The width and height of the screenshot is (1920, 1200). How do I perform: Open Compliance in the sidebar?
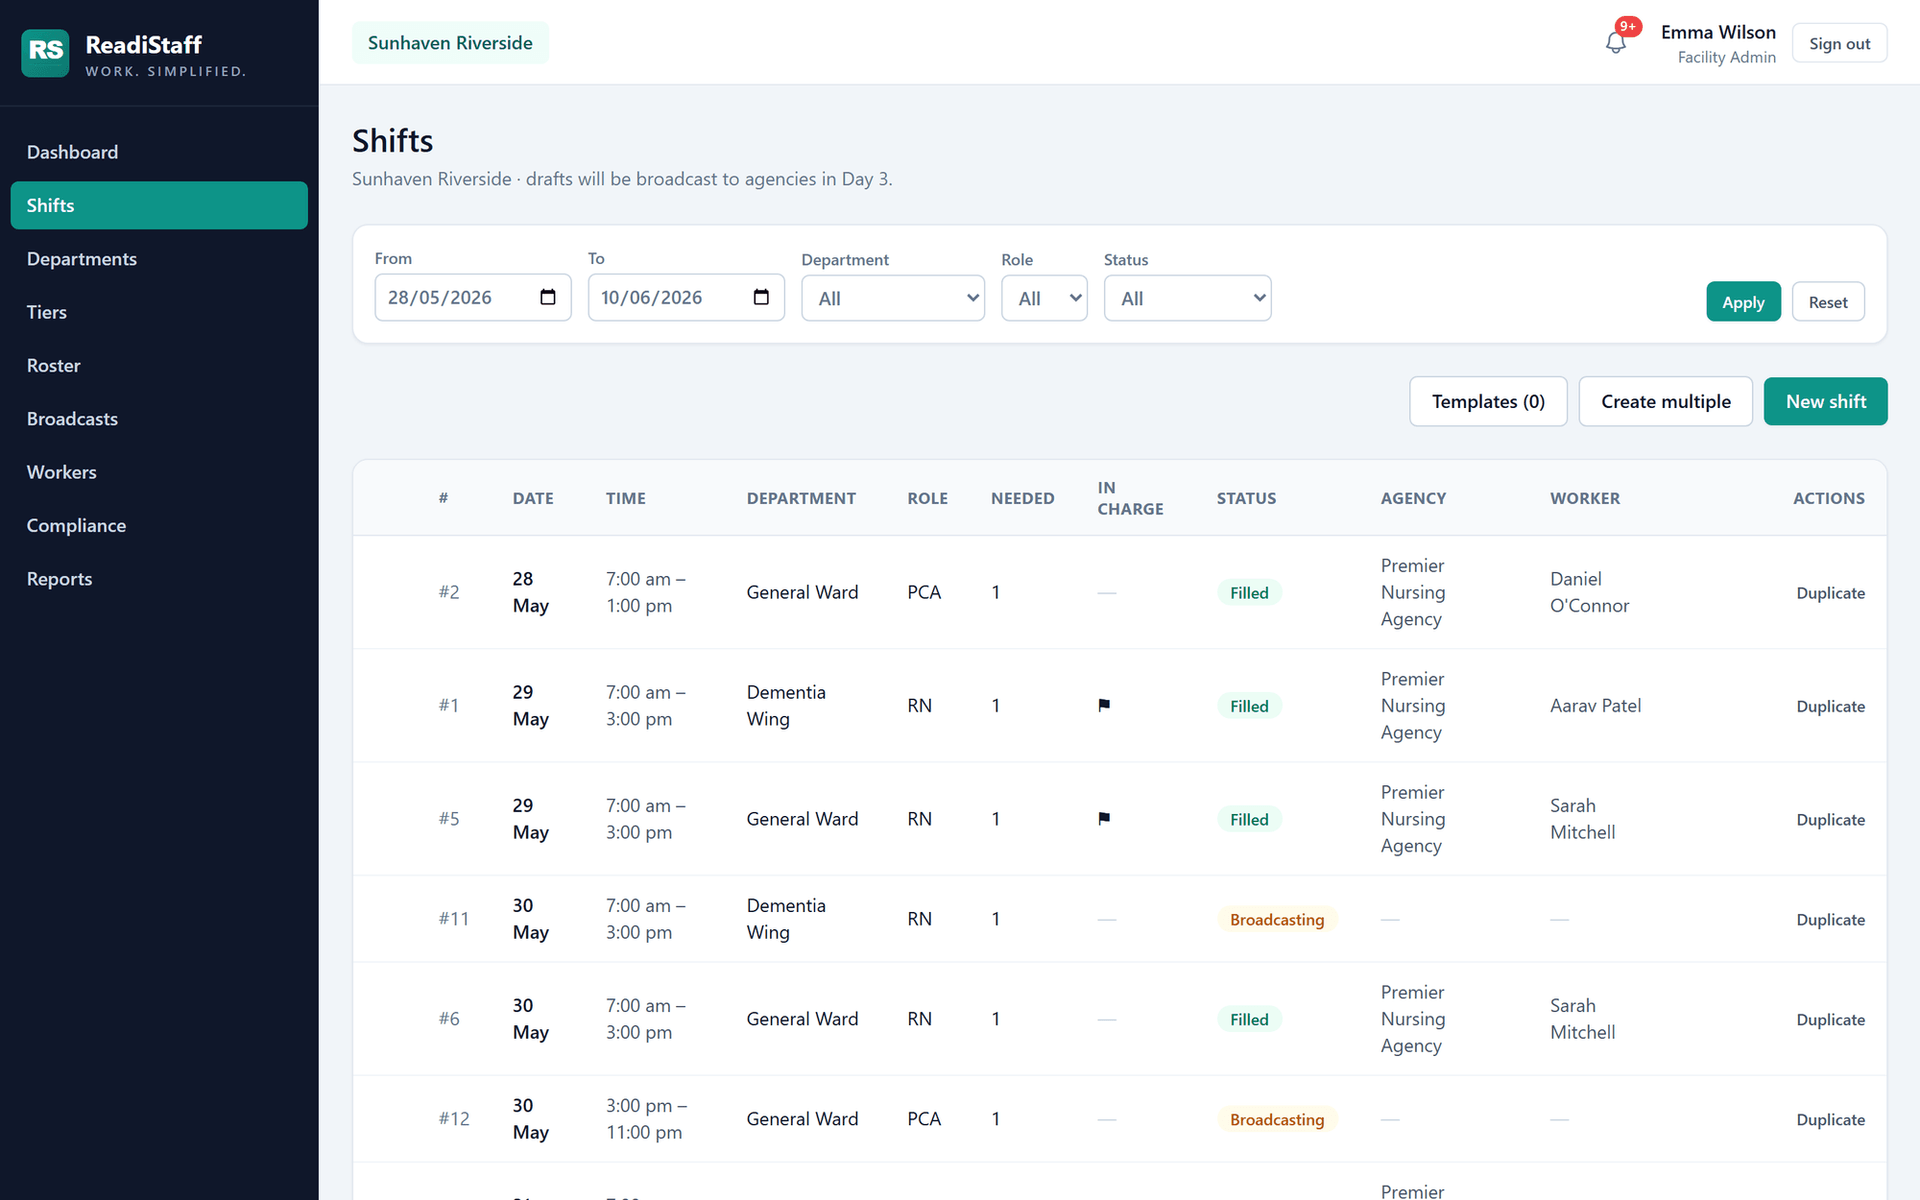159,525
